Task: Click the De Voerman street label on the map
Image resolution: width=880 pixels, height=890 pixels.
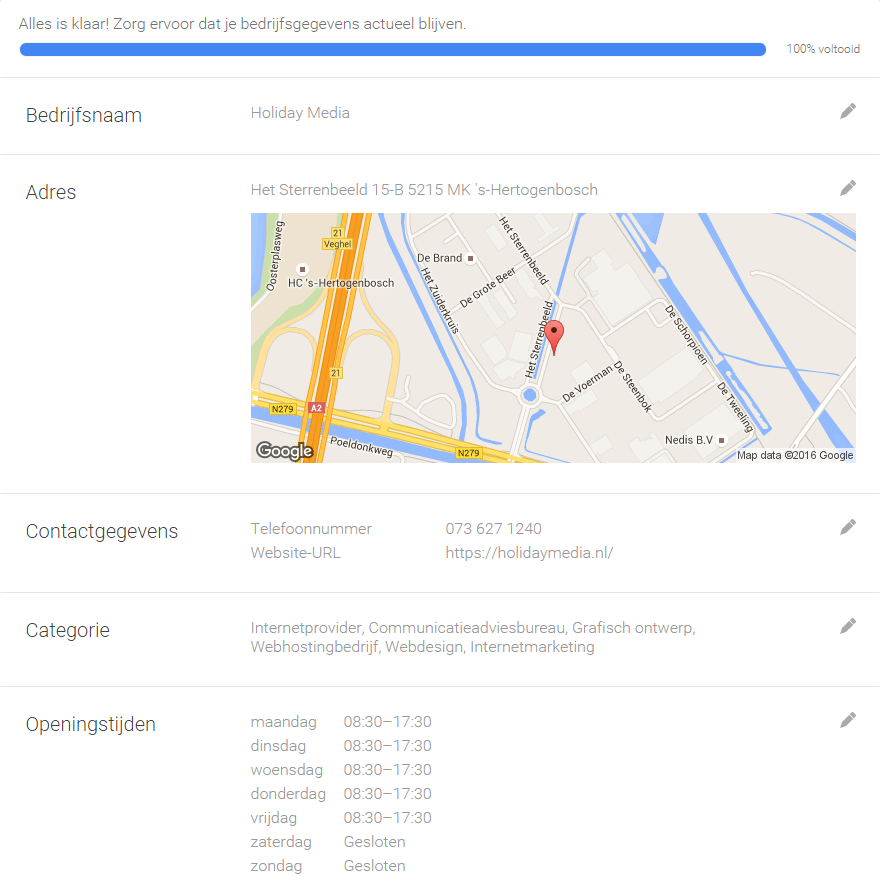Action: pos(587,384)
